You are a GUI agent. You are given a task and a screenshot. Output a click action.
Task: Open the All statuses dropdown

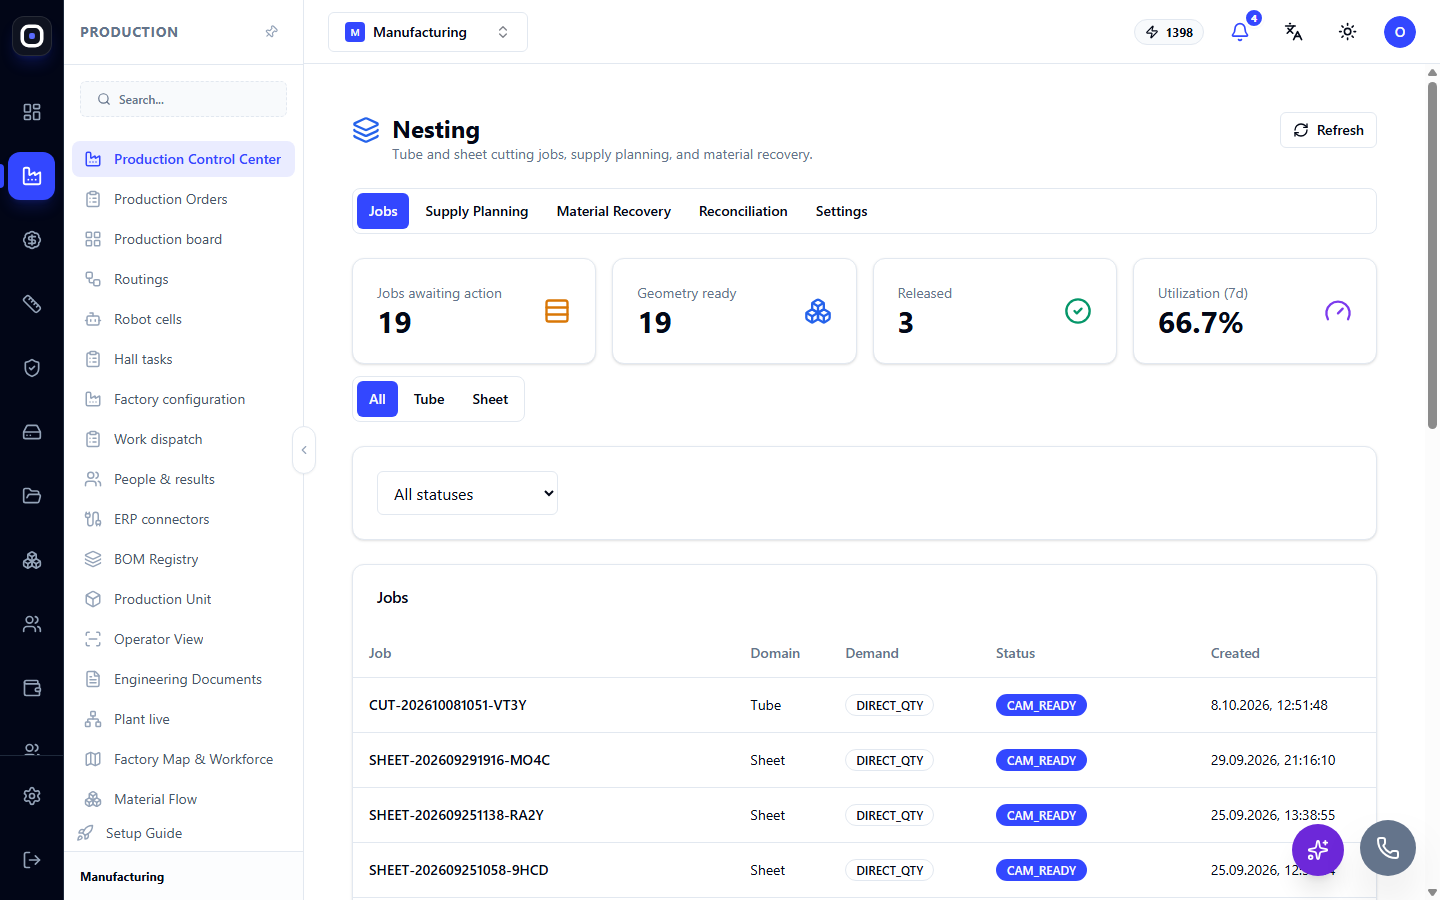click(x=467, y=493)
